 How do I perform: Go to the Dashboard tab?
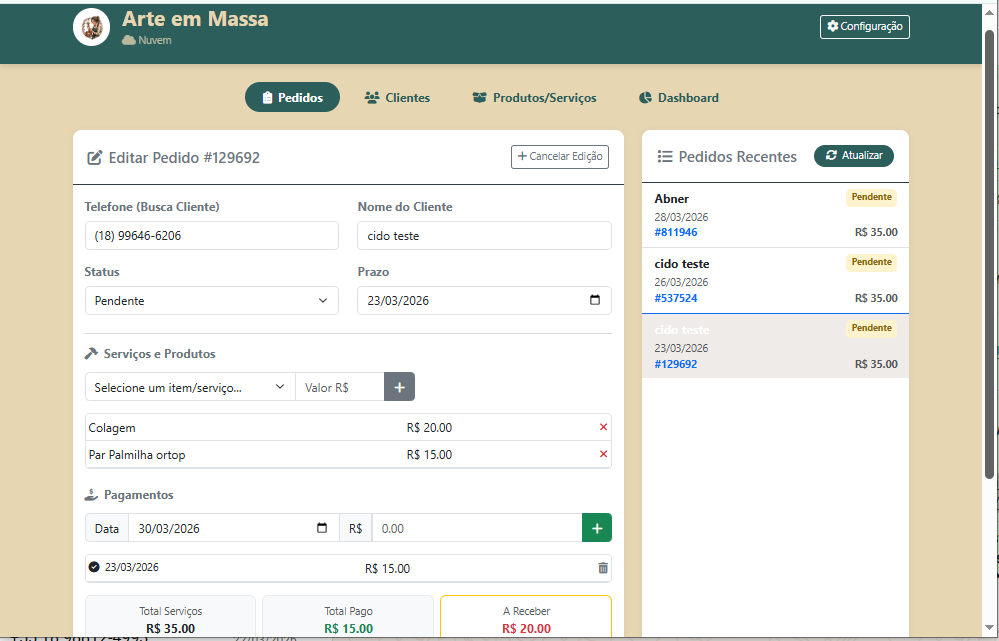678,98
